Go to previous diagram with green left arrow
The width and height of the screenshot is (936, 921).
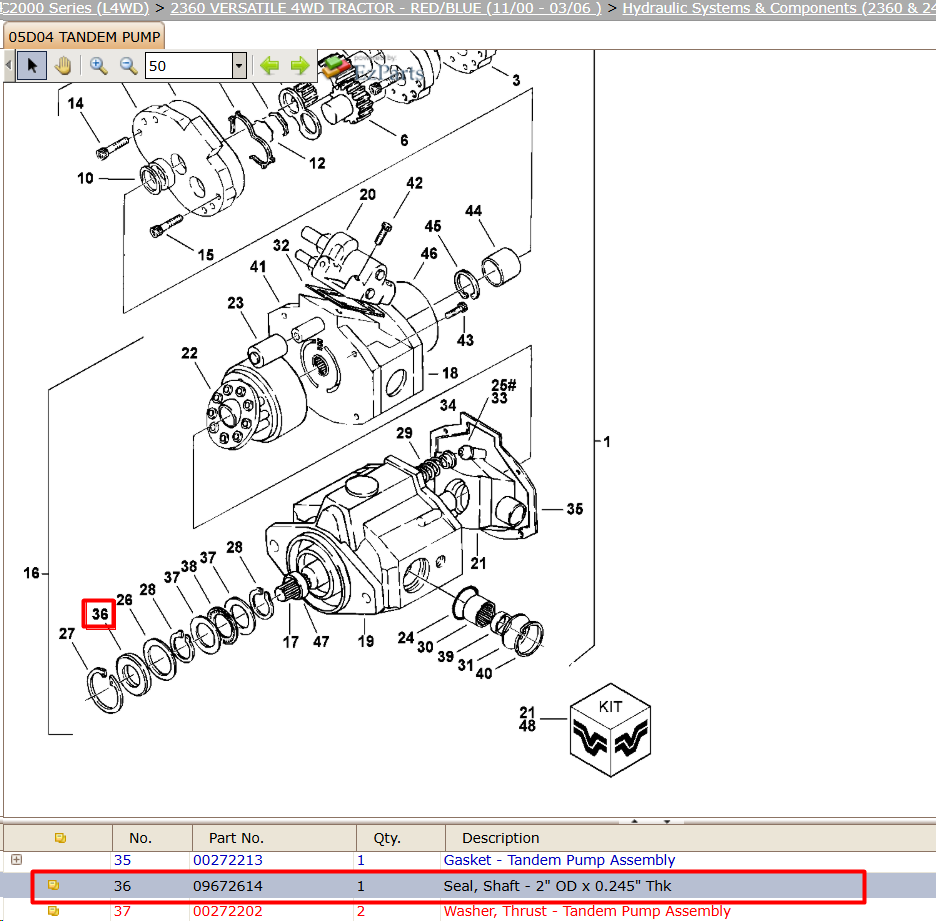tap(270, 65)
